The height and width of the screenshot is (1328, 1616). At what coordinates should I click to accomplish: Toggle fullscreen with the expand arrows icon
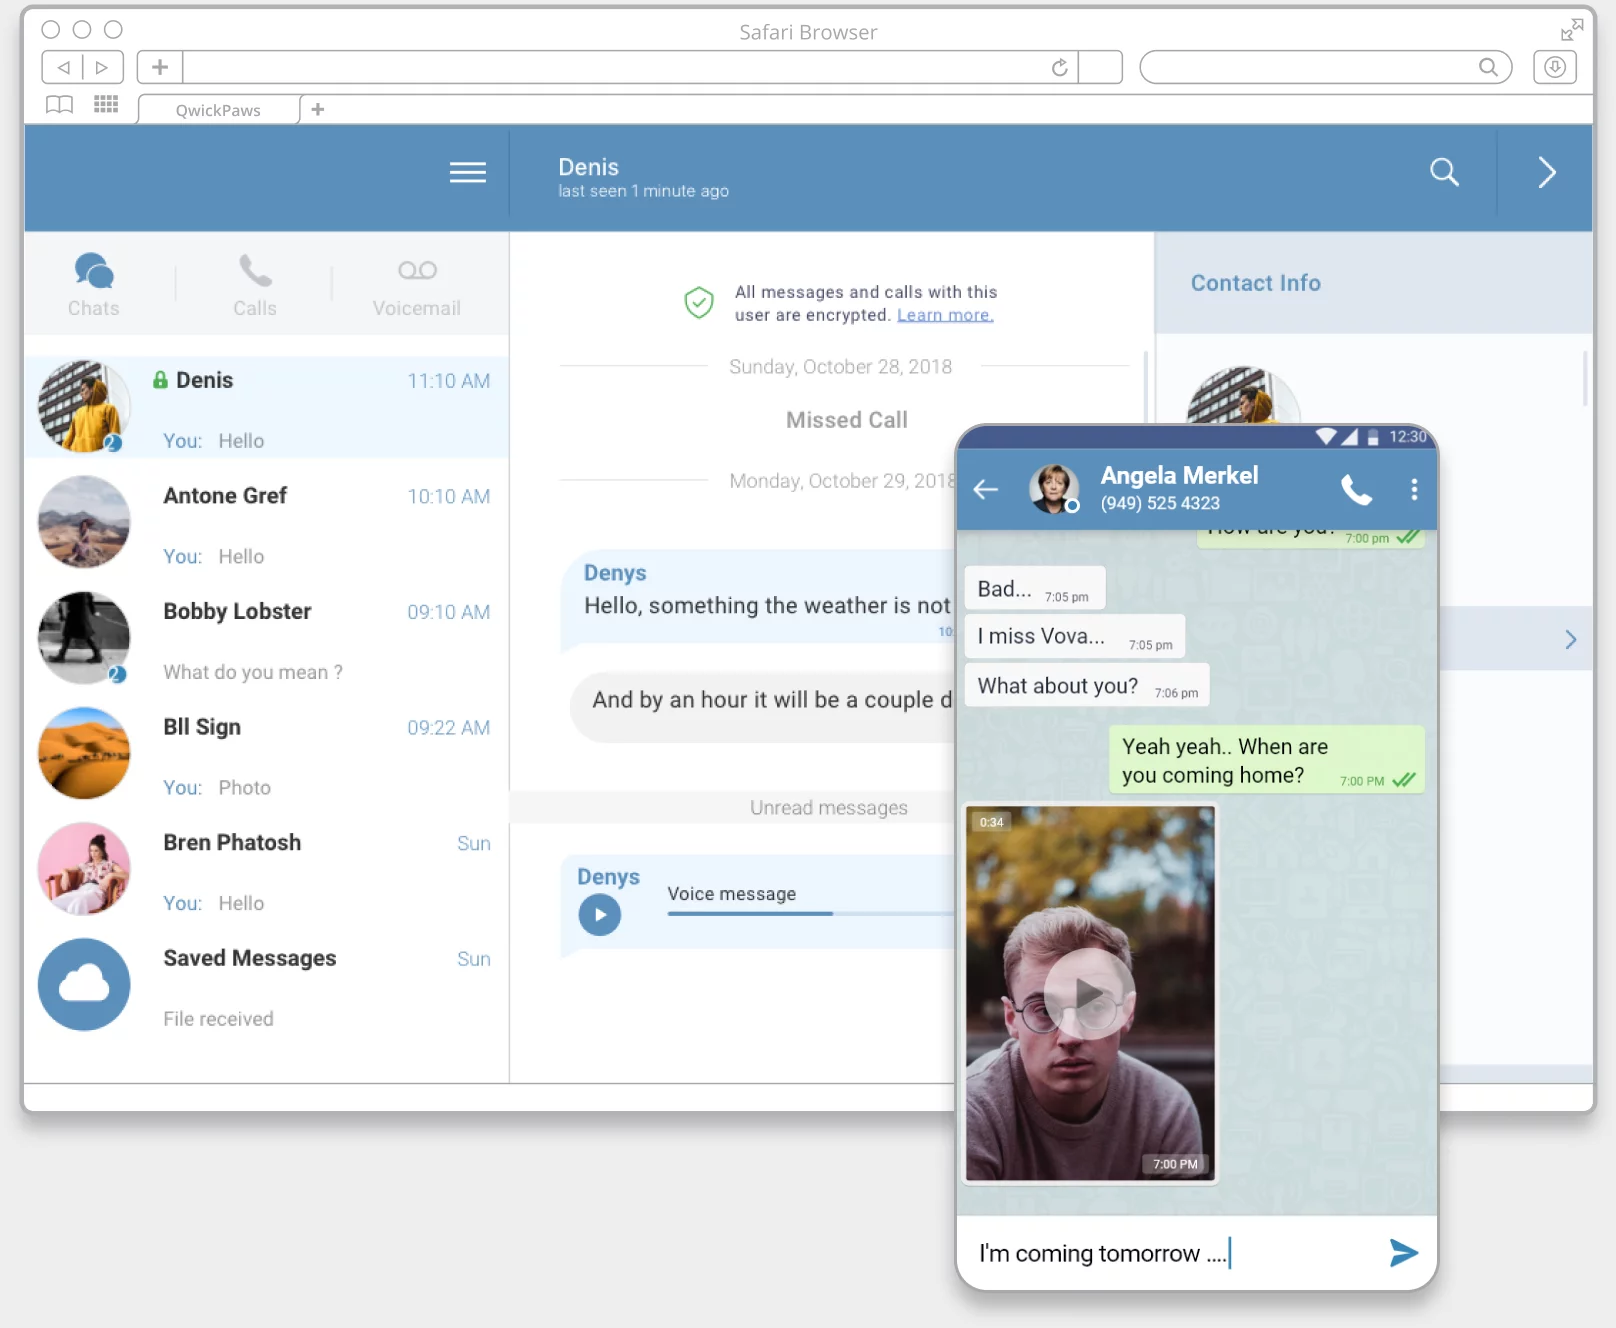(1571, 30)
